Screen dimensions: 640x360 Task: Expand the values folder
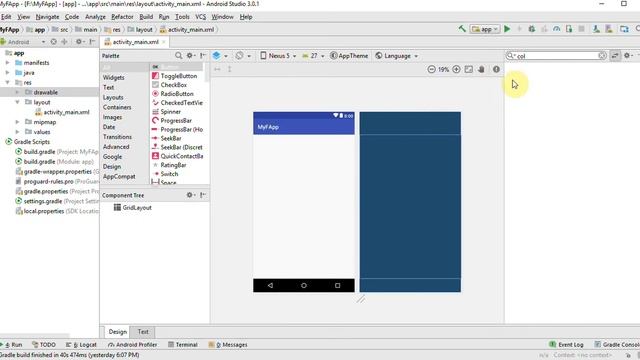17,132
